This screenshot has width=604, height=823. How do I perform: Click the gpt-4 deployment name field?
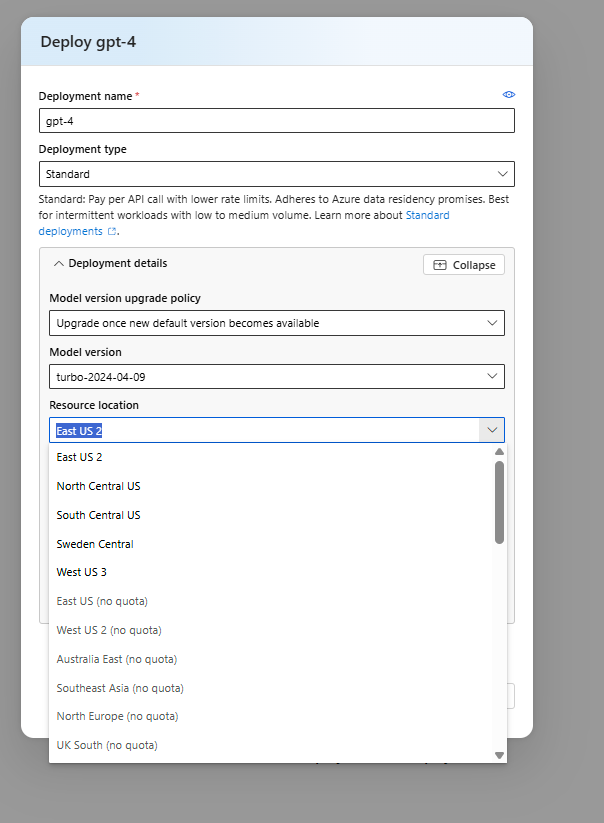coord(277,120)
